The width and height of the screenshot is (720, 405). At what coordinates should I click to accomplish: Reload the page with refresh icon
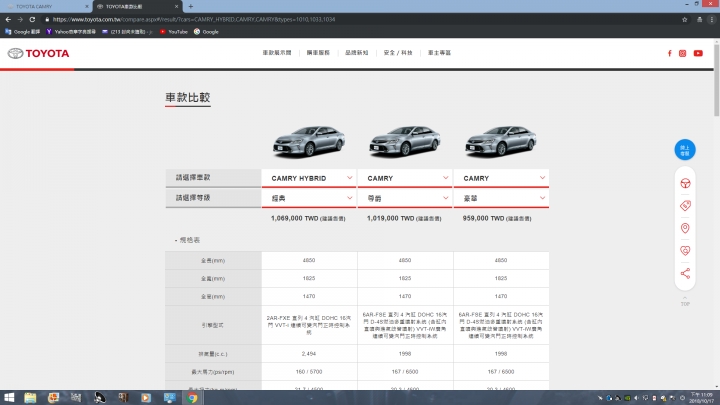click(x=32, y=19)
